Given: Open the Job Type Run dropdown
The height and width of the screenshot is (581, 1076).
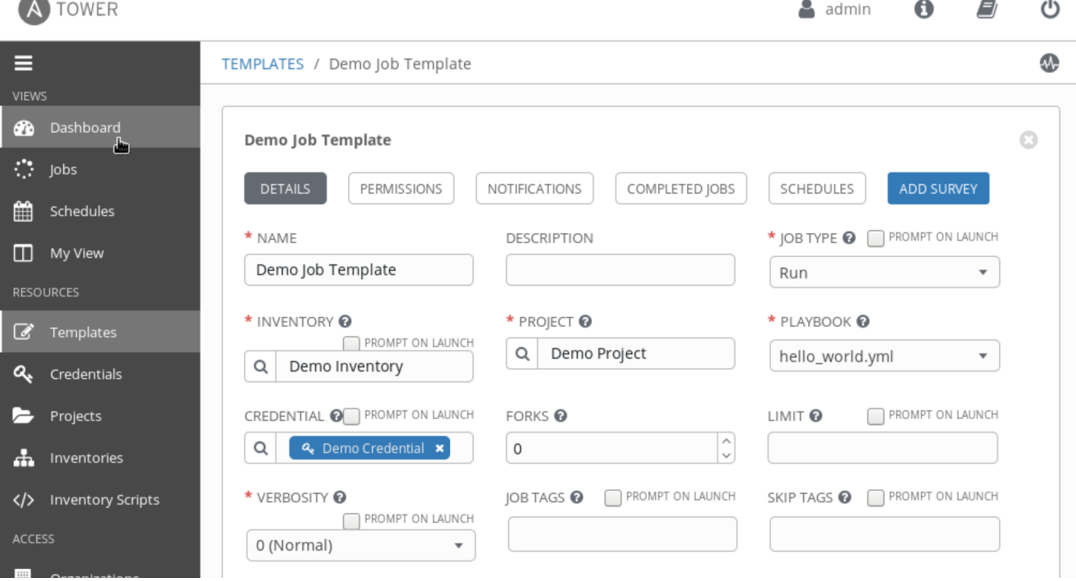Looking at the screenshot, I should click(884, 272).
